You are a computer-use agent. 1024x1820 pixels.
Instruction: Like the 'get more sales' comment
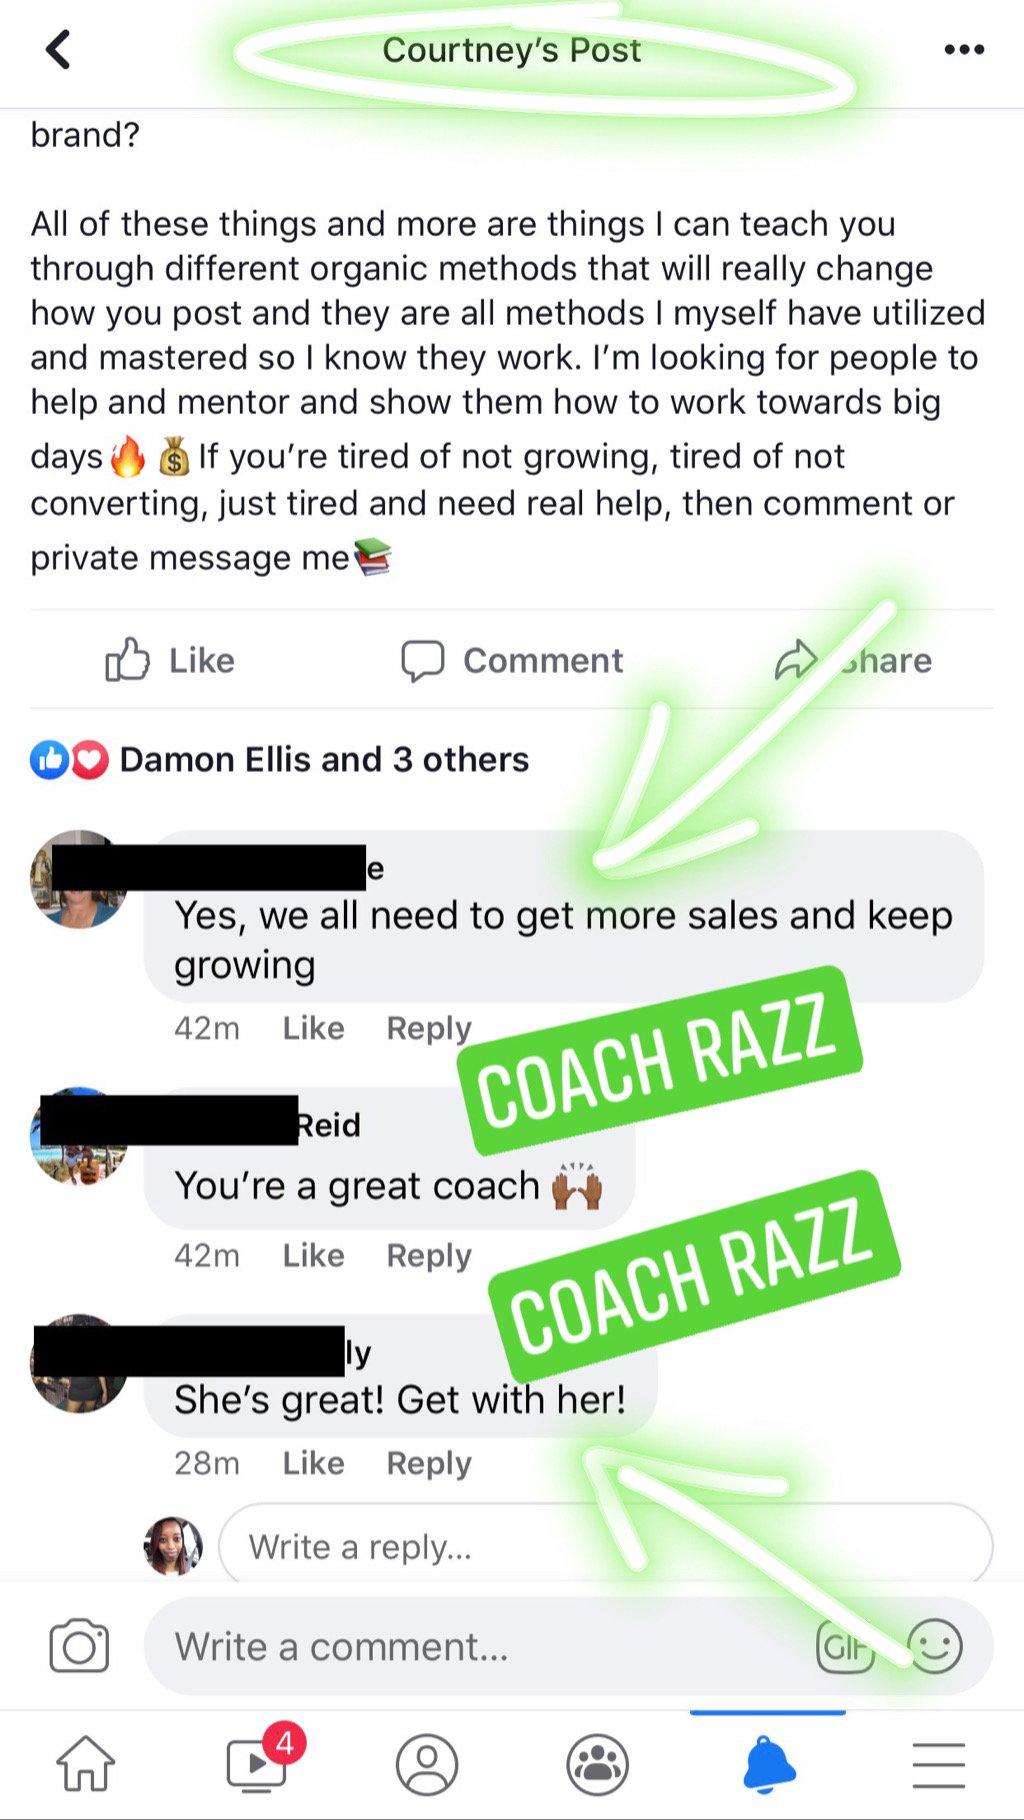313,1028
